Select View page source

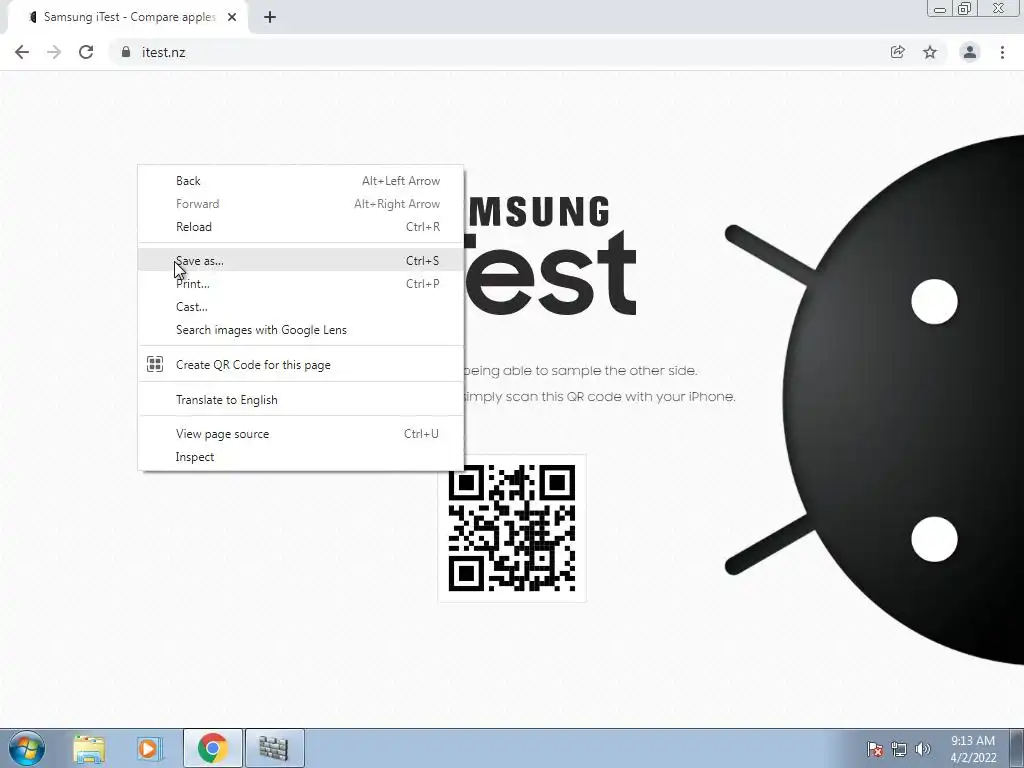tap(301, 434)
